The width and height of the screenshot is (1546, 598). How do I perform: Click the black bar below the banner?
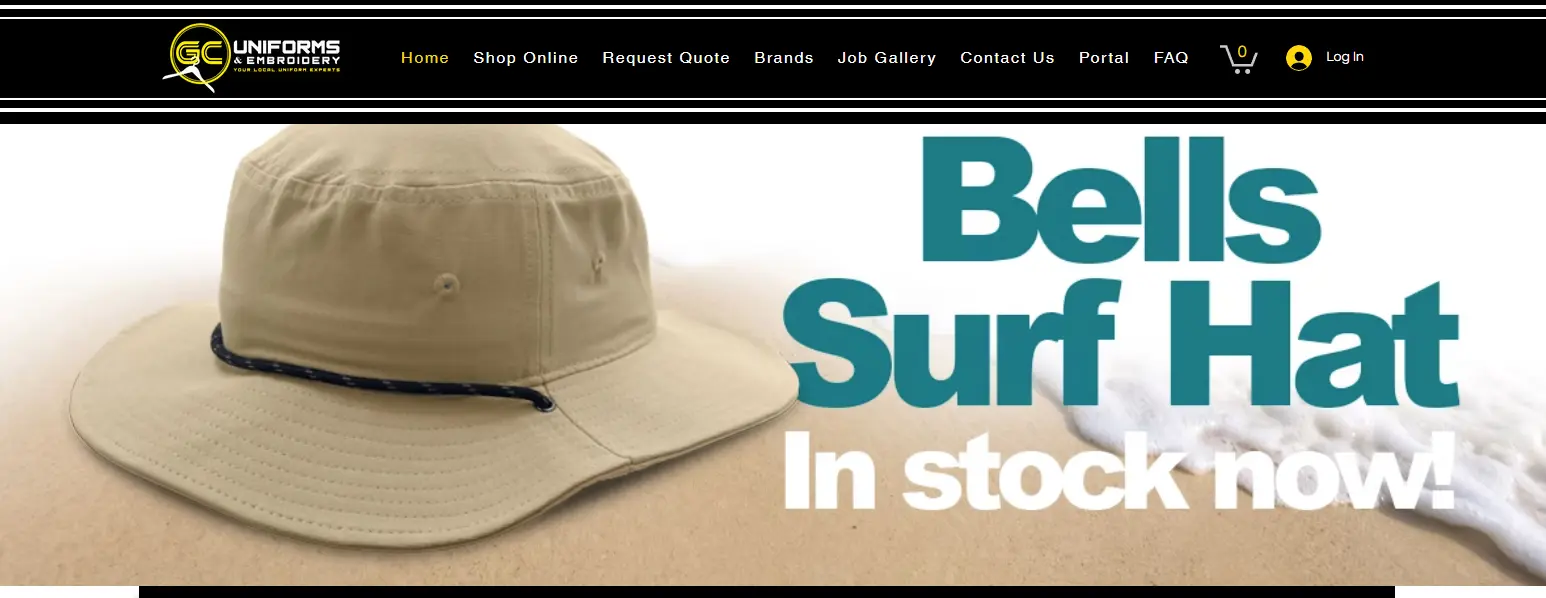point(766,592)
